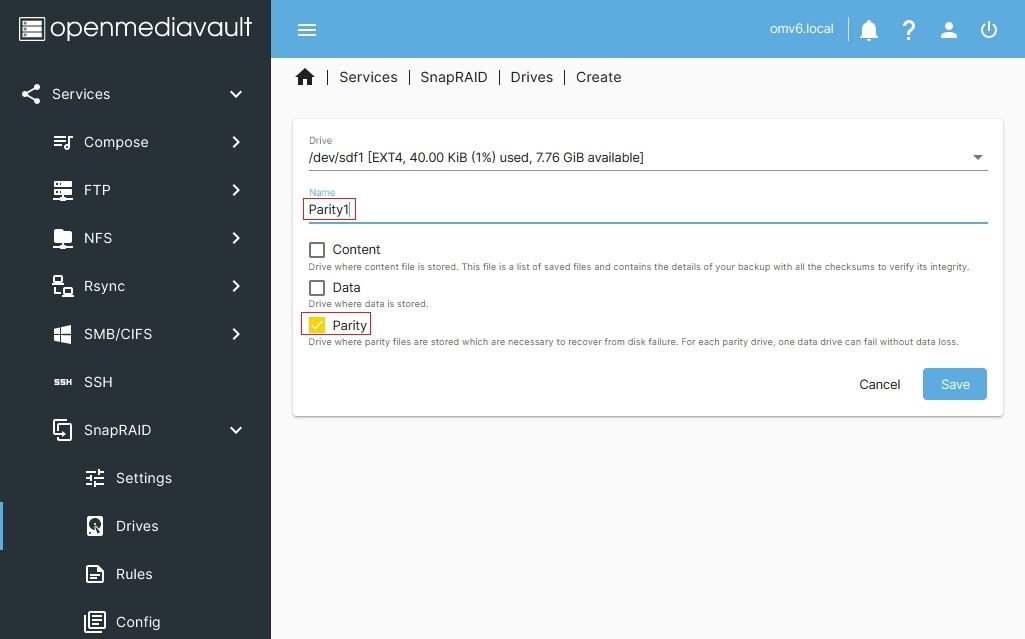The image size is (1025, 639).
Task: Click the notification bell icon
Action: coord(868,29)
